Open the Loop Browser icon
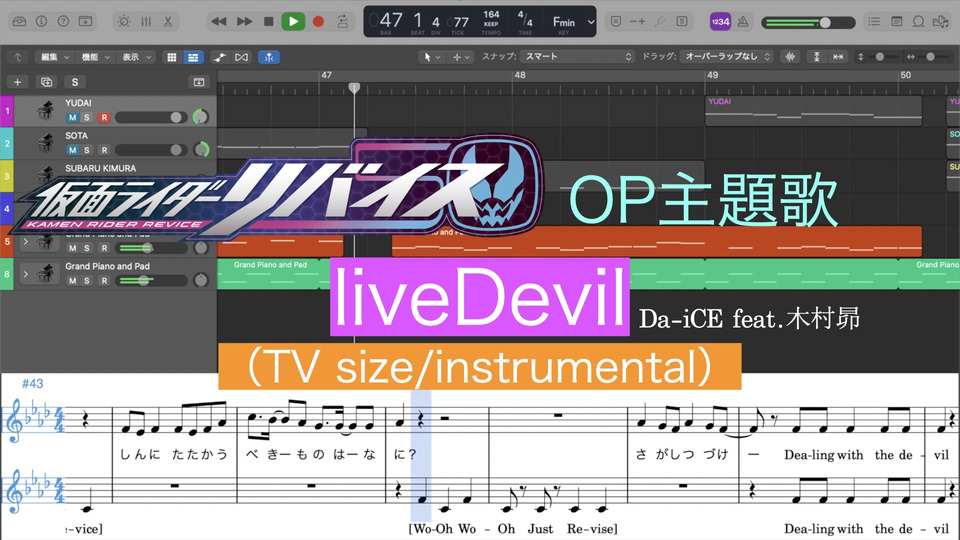The height and width of the screenshot is (540, 960). 918,21
